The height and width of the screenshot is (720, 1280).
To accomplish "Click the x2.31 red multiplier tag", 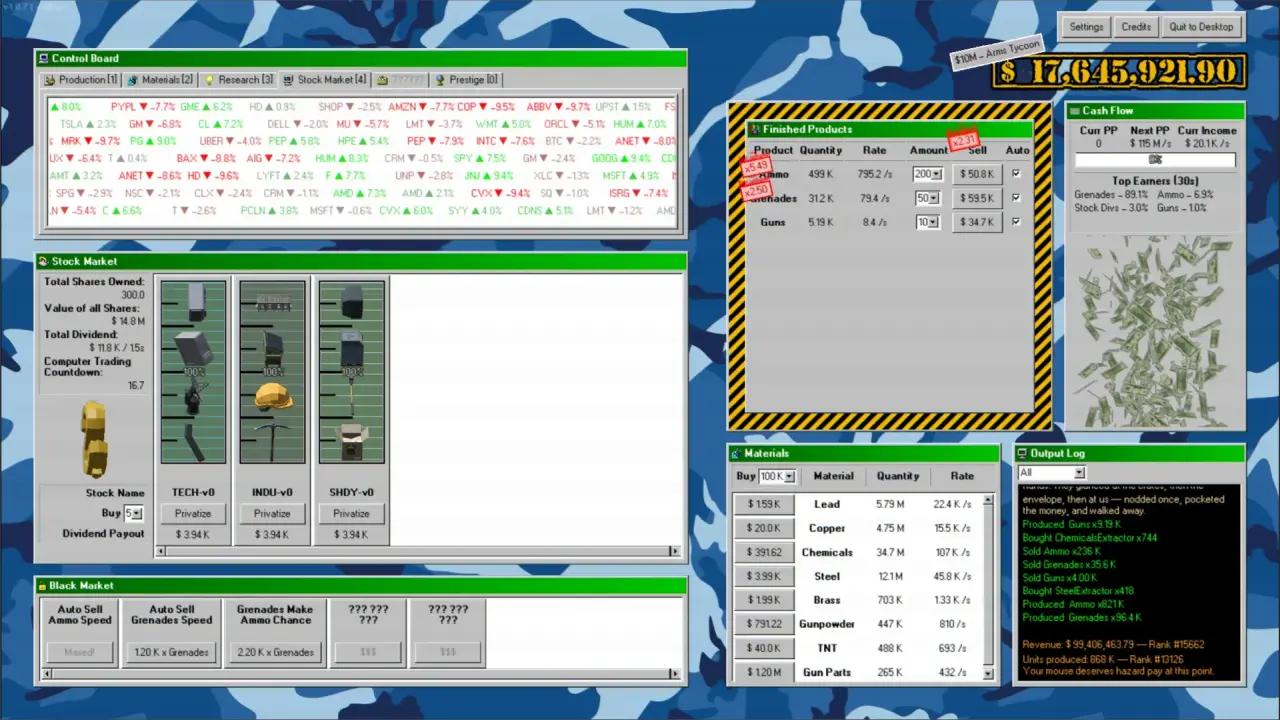I will coord(963,141).
